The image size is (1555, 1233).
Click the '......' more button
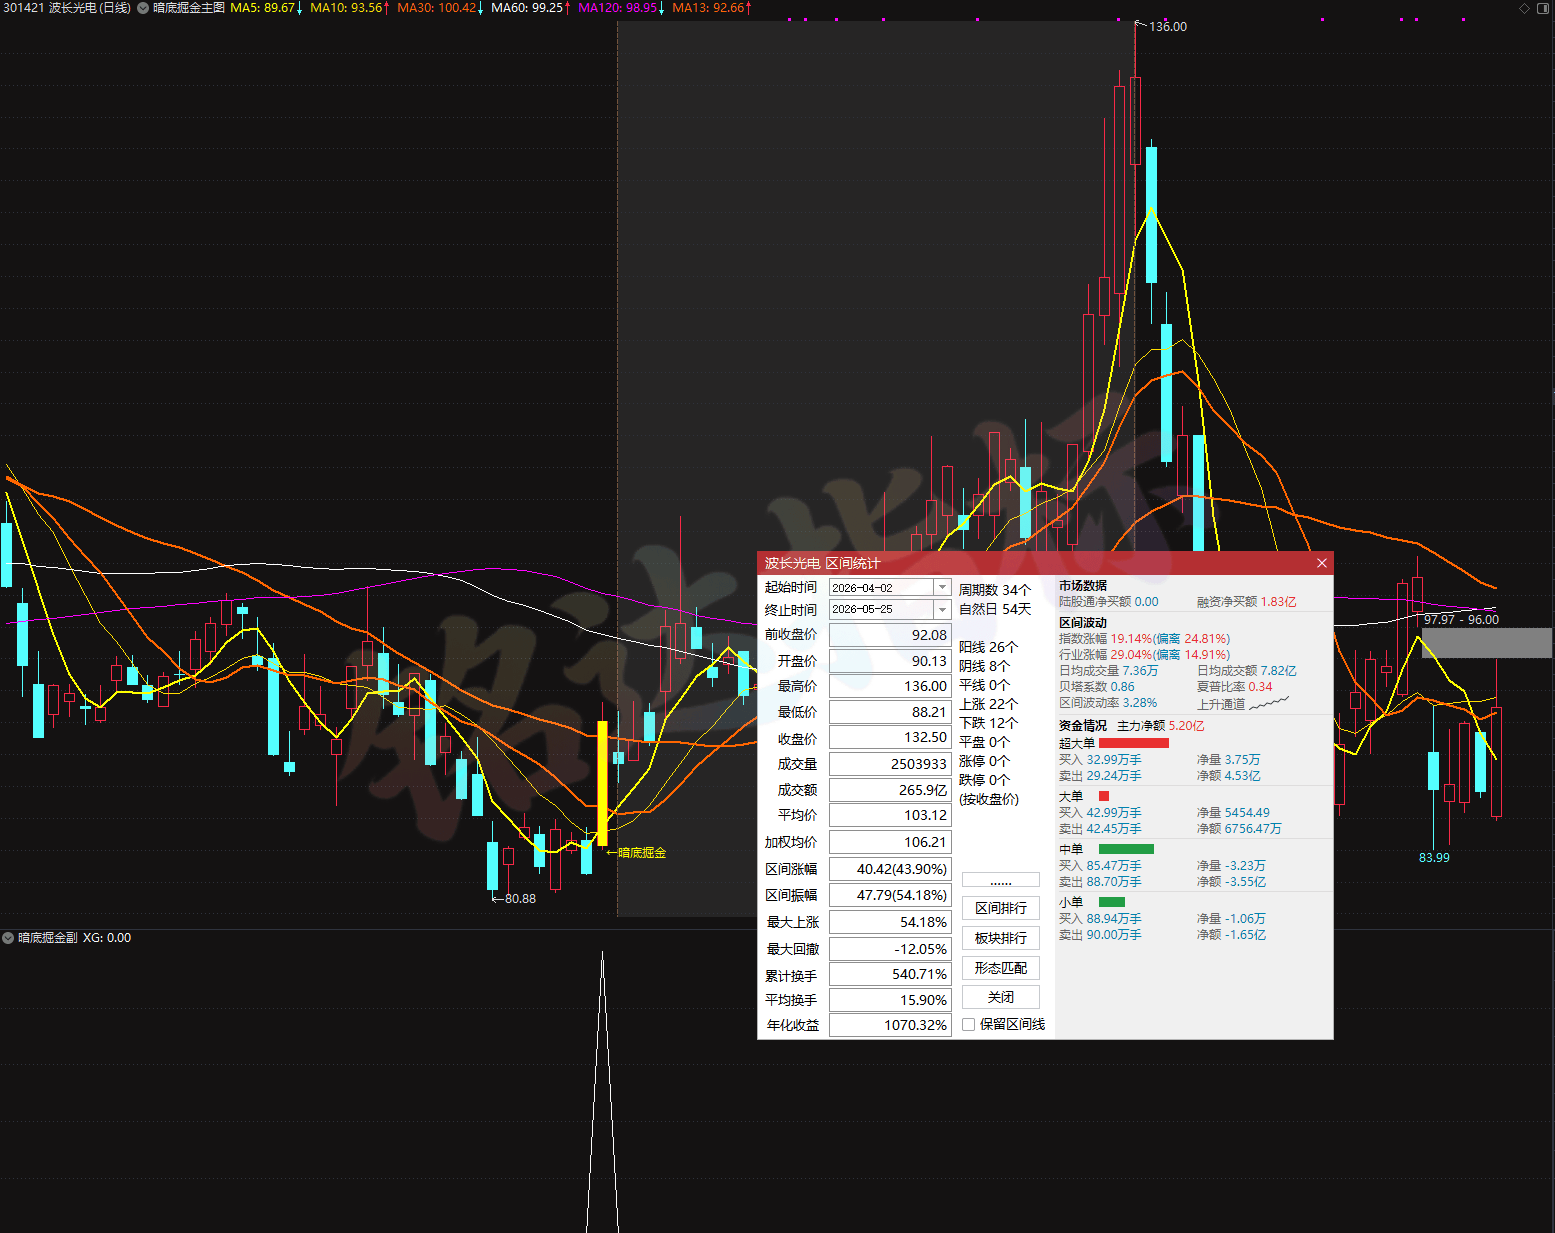click(1001, 880)
